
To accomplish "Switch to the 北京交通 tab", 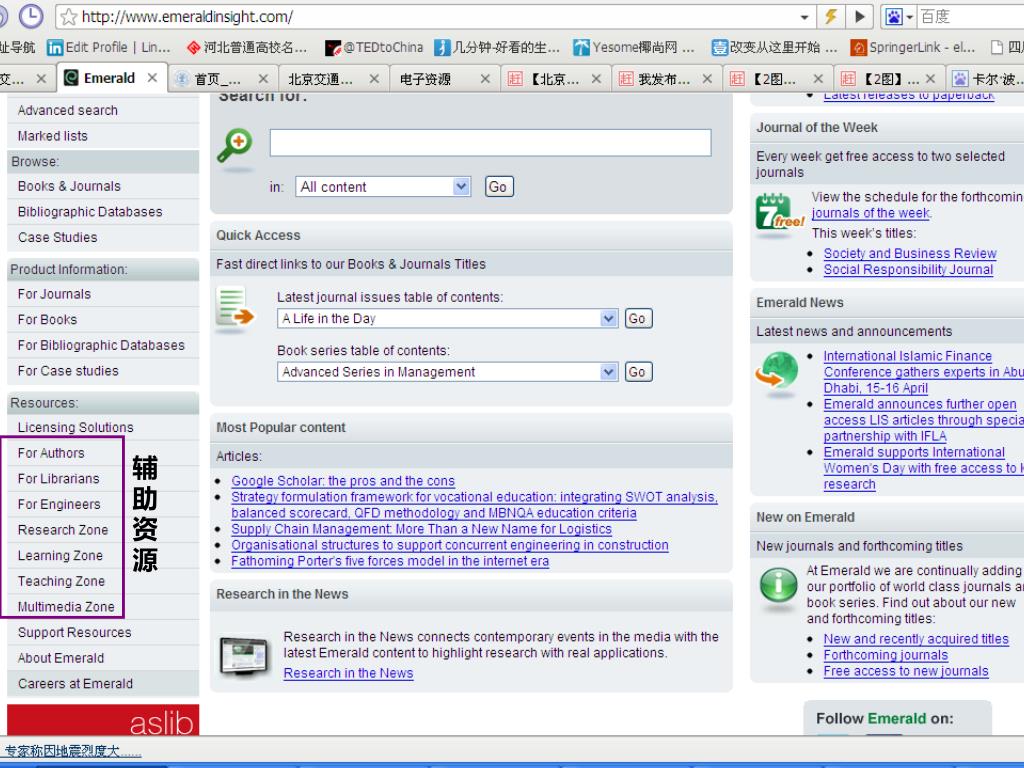I will tap(320, 79).
